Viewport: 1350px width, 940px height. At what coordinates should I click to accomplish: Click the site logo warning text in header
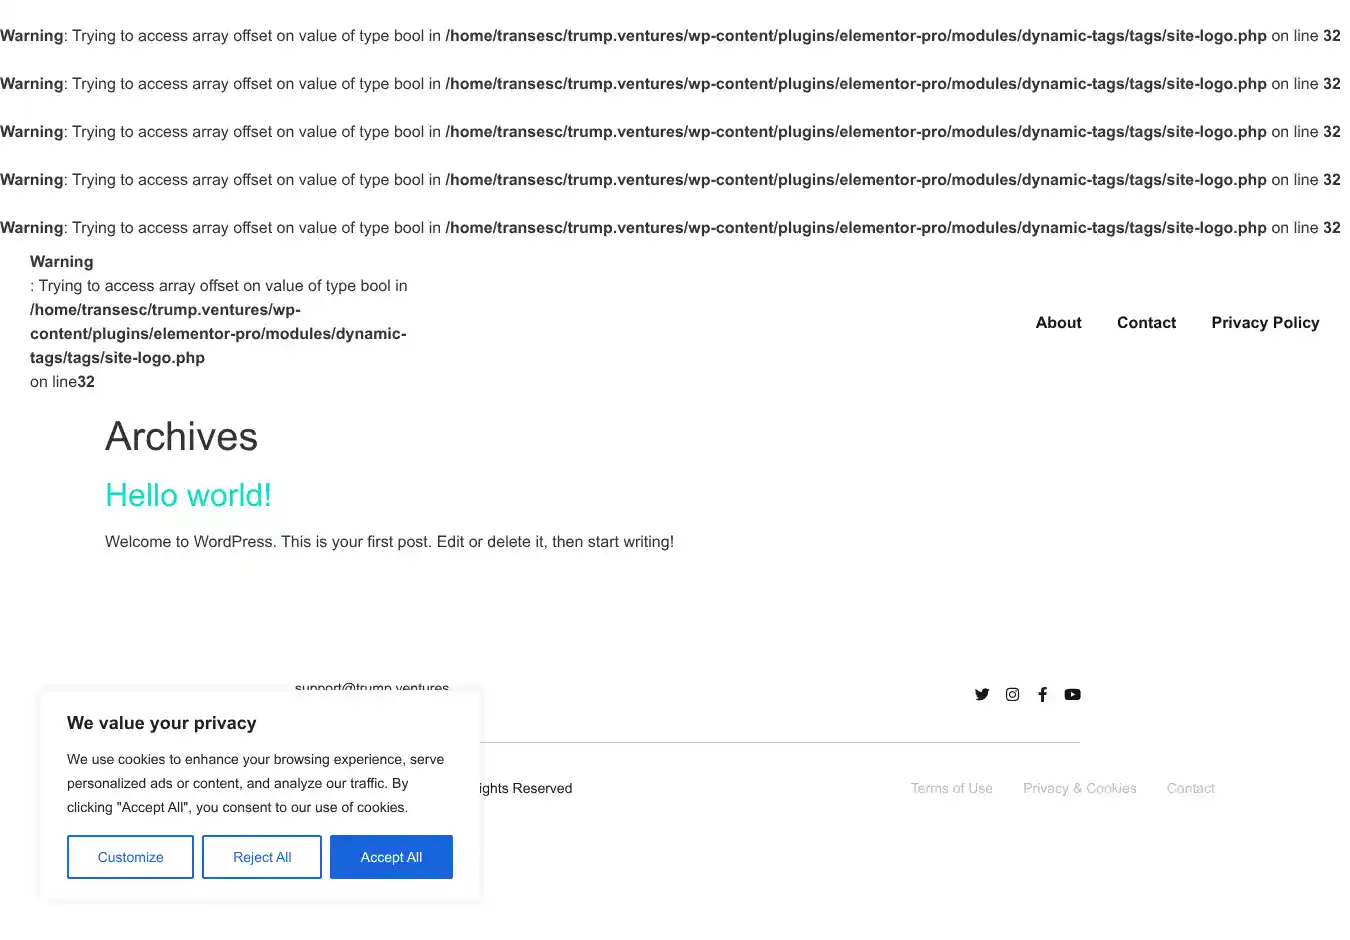click(218, 322)
